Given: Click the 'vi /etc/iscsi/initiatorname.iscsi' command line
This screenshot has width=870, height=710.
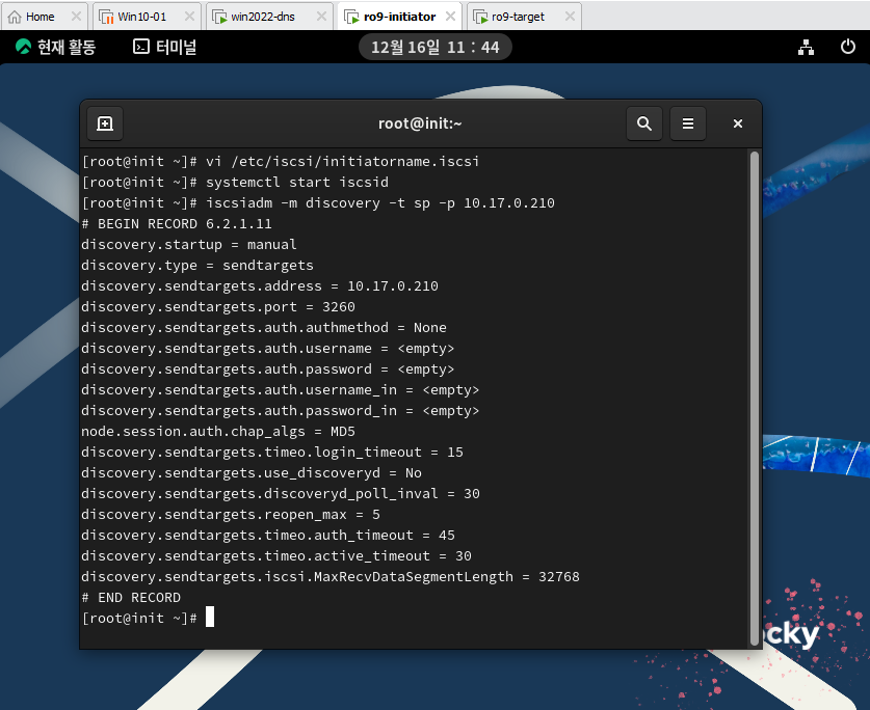Looking at the screenshot, I should tap(280, 161).
